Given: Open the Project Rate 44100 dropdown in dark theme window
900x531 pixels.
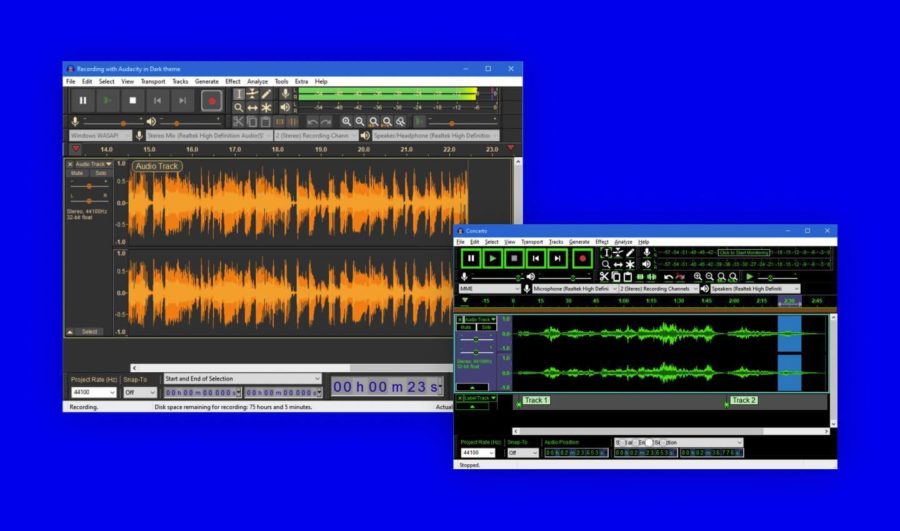Looking at the screenshot, I should click(93, 393).
